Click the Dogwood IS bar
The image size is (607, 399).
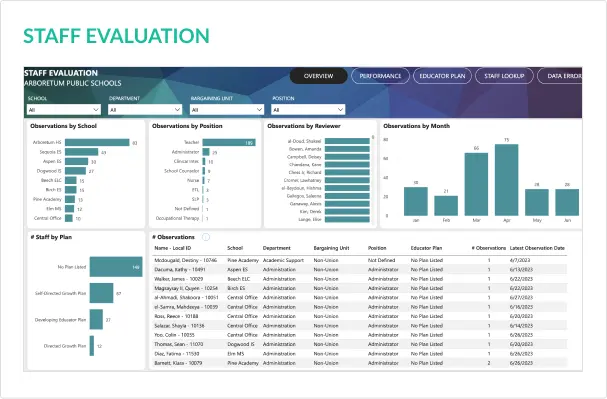[x=75, y=171]
